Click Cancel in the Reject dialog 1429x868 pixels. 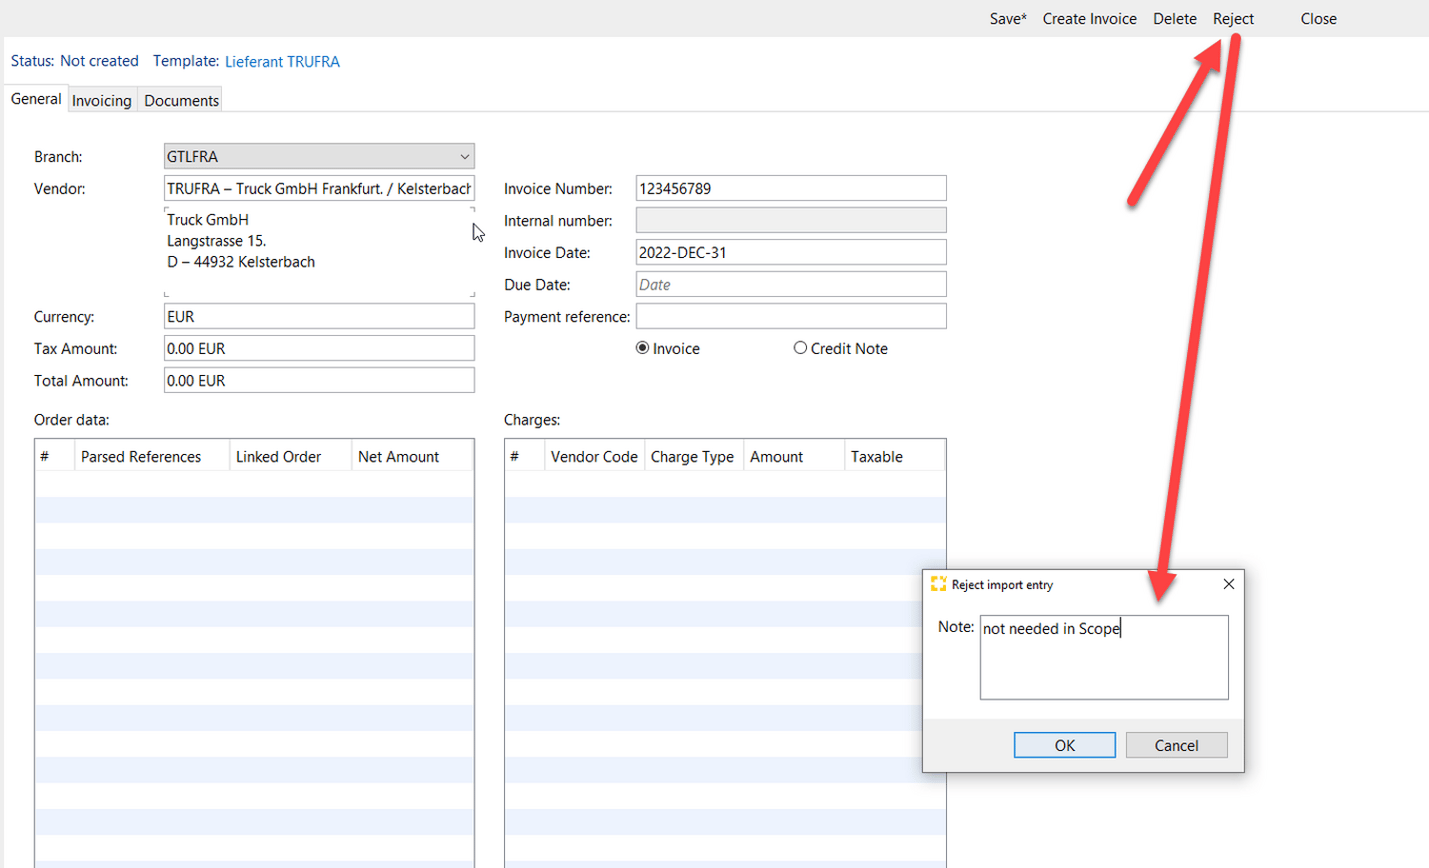(1176, 745)
